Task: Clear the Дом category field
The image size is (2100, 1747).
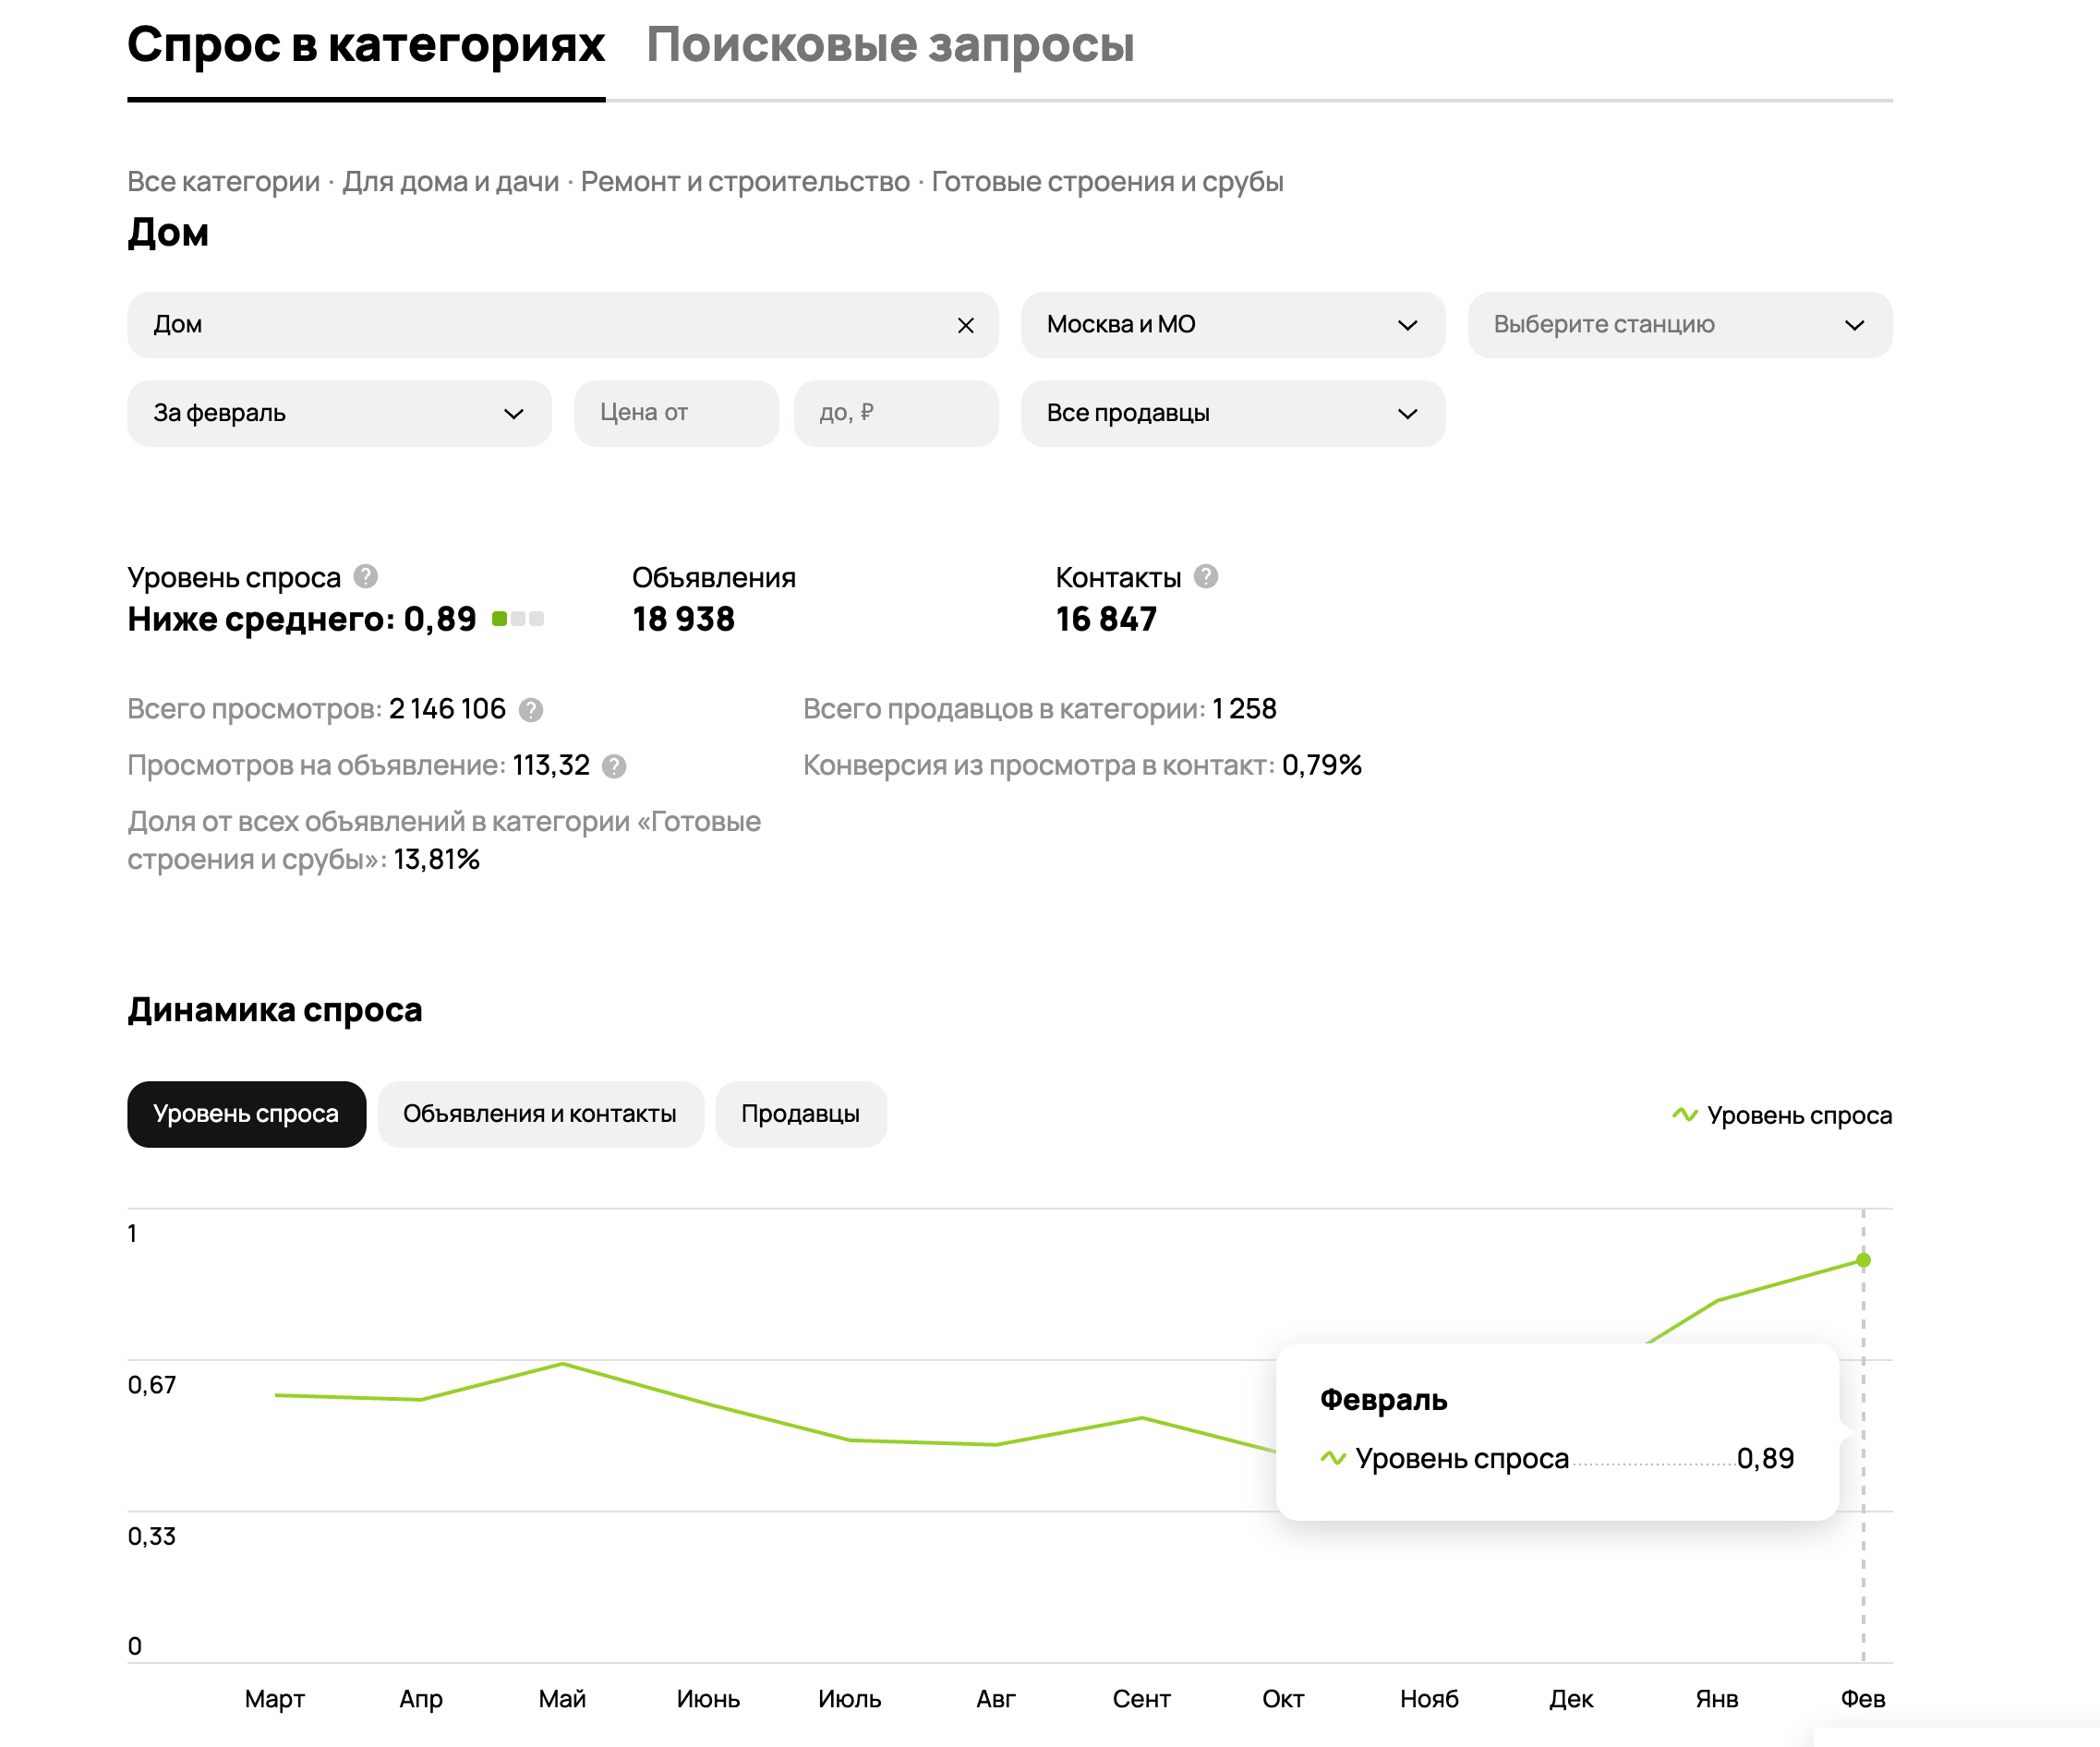Action: point(965,325)
